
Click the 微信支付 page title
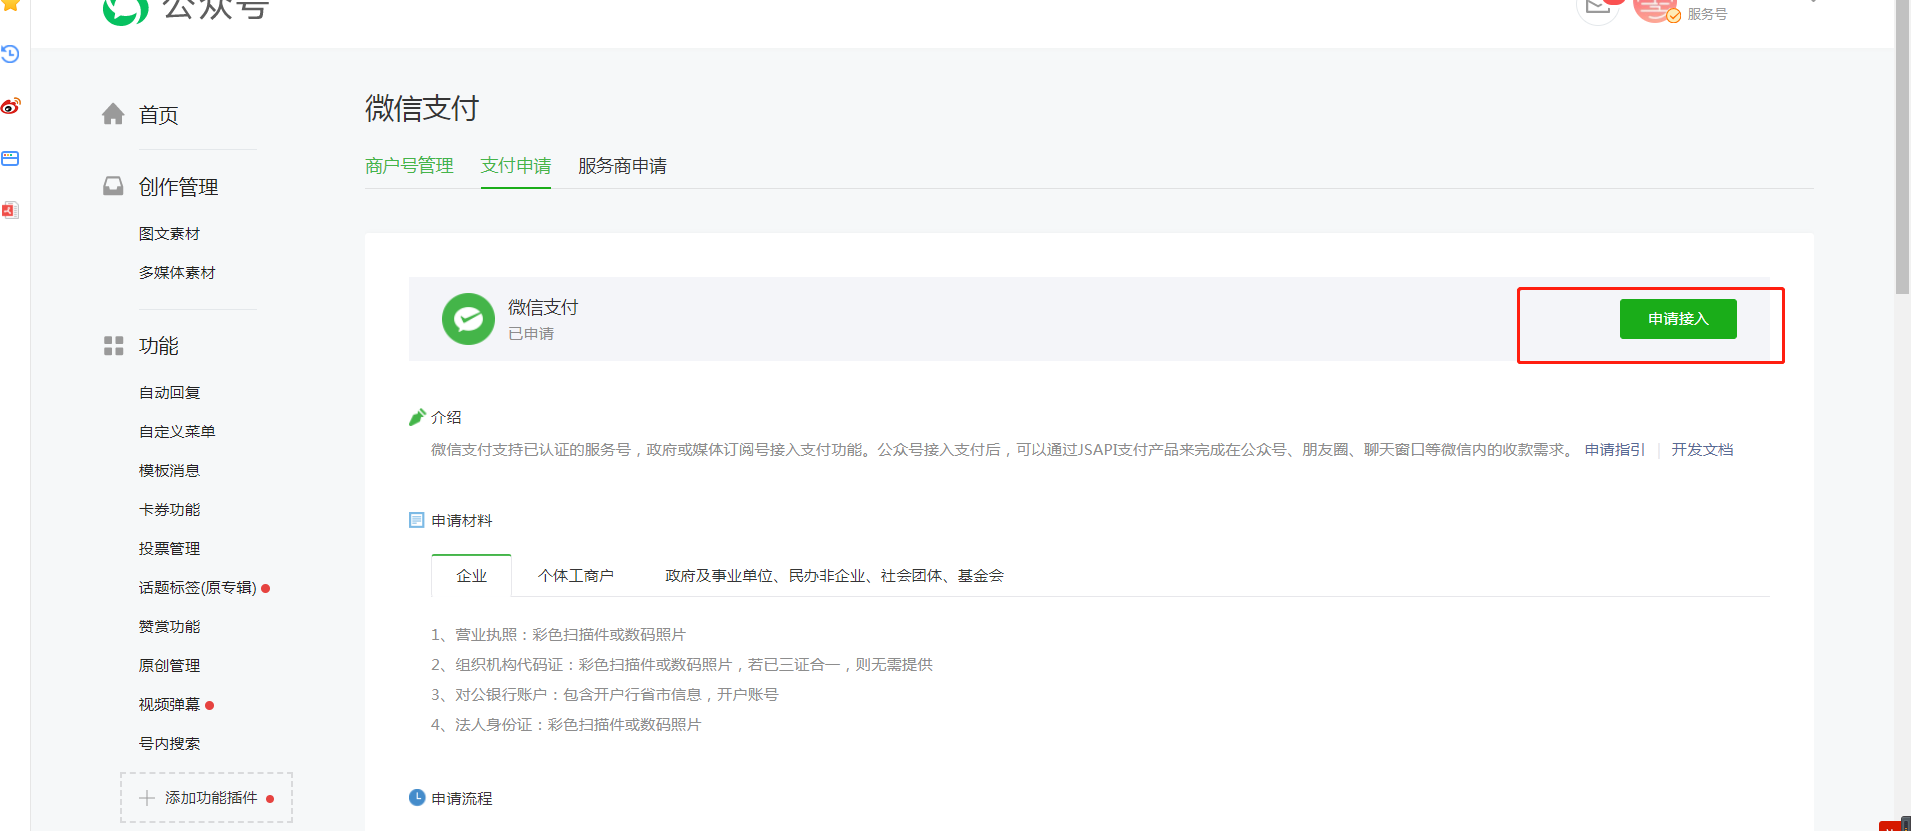click(x=422, y=108)
